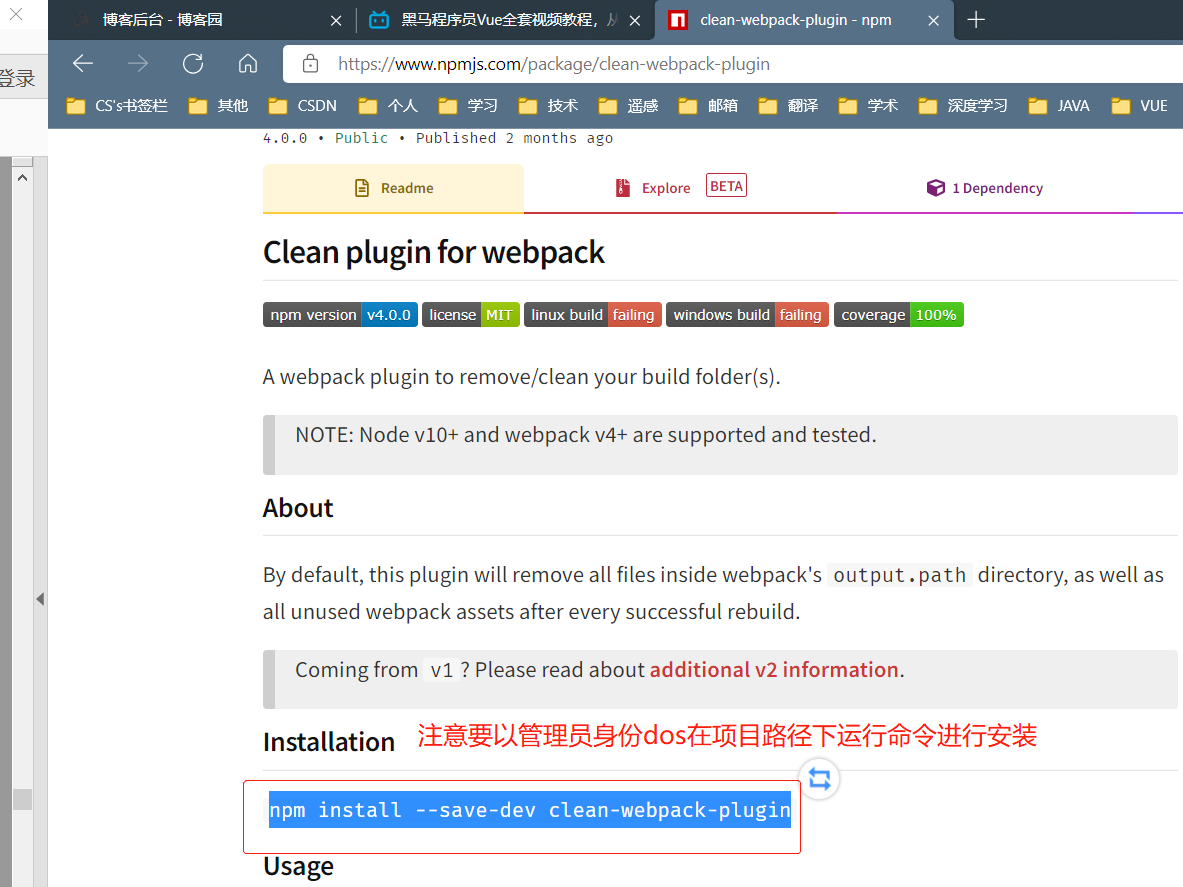Click the coverage 100% badge
The width and height of the screenshot is (1183, 887).
click(x=899, y=315)
